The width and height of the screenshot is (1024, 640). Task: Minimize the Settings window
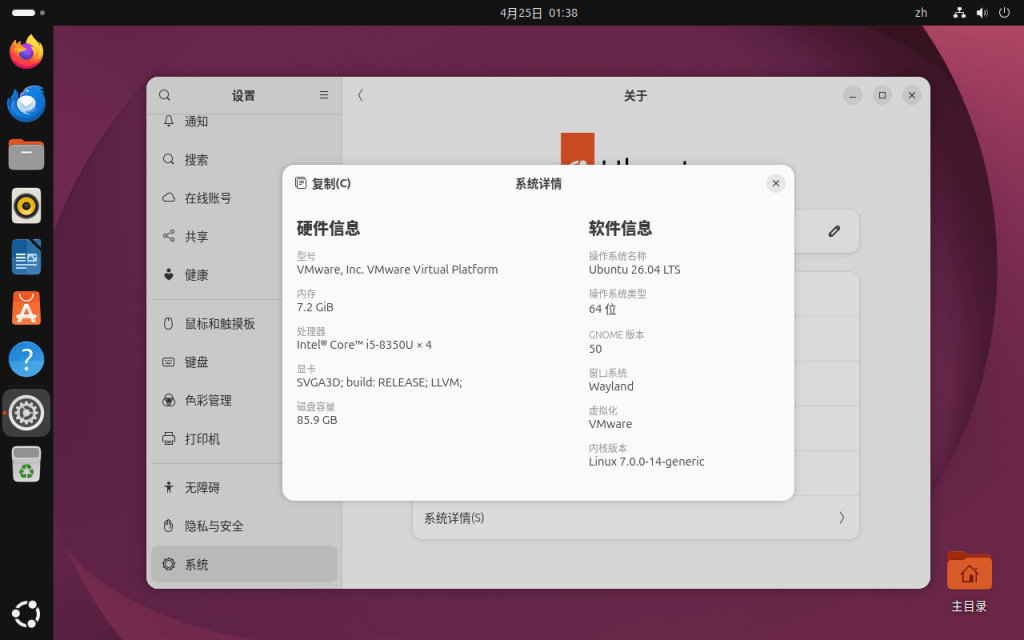click(852, 95)
